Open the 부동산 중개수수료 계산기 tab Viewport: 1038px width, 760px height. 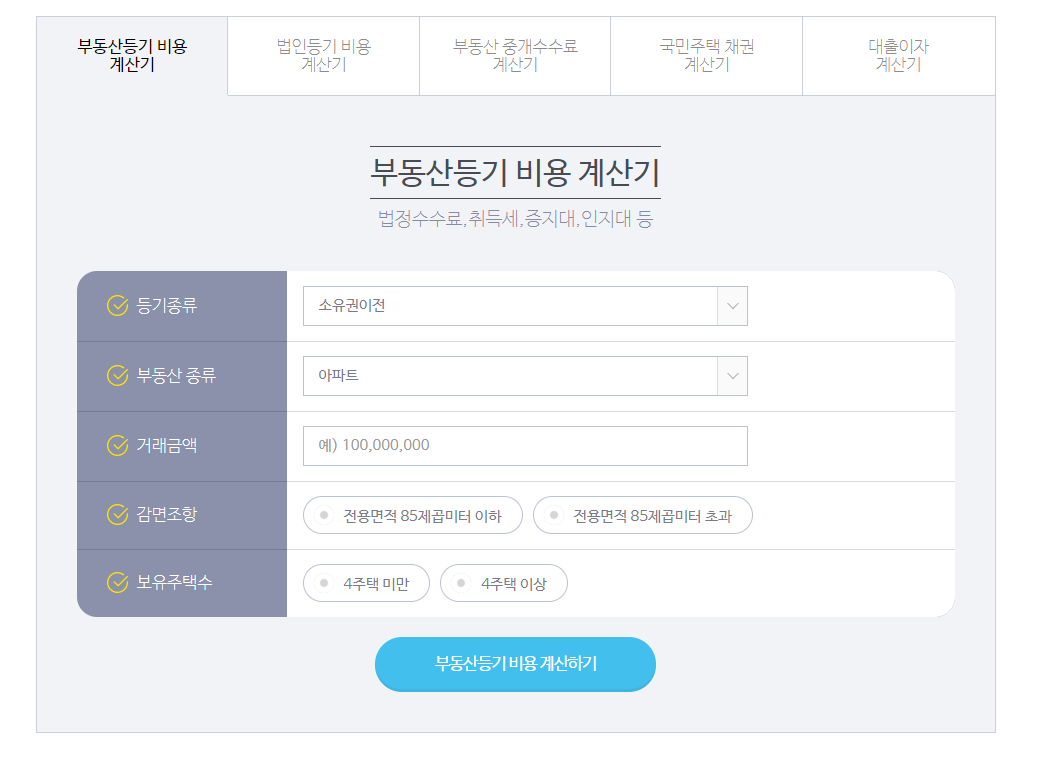pyautogui.click(x=515, y=56)
